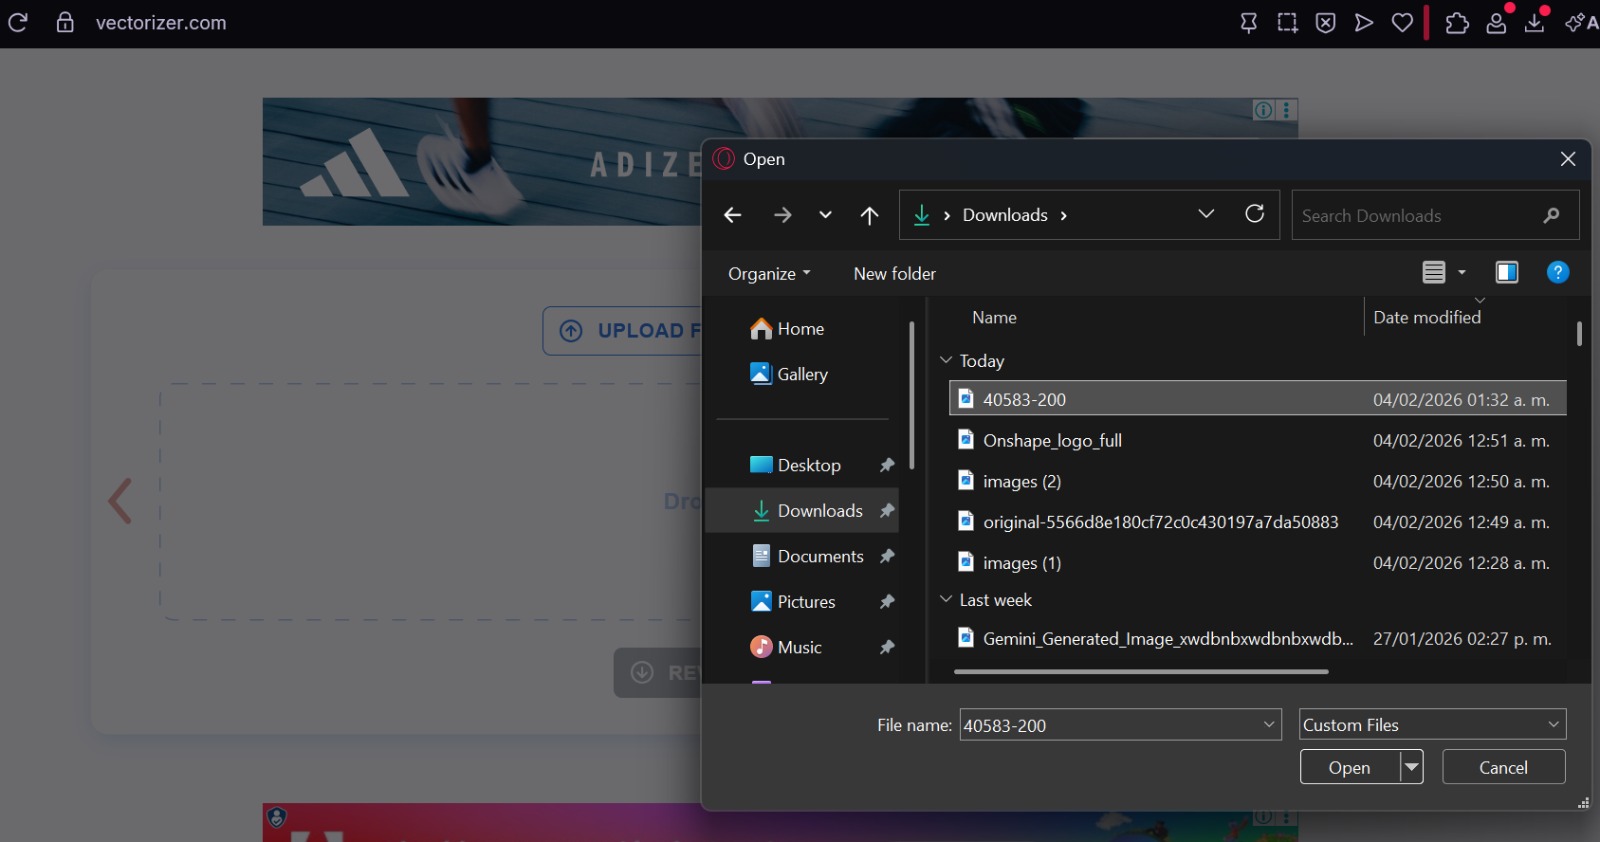Click the previous arrow on the vectorizer page
Viewport: 1600px width, 842px height.
pos(121,501)
